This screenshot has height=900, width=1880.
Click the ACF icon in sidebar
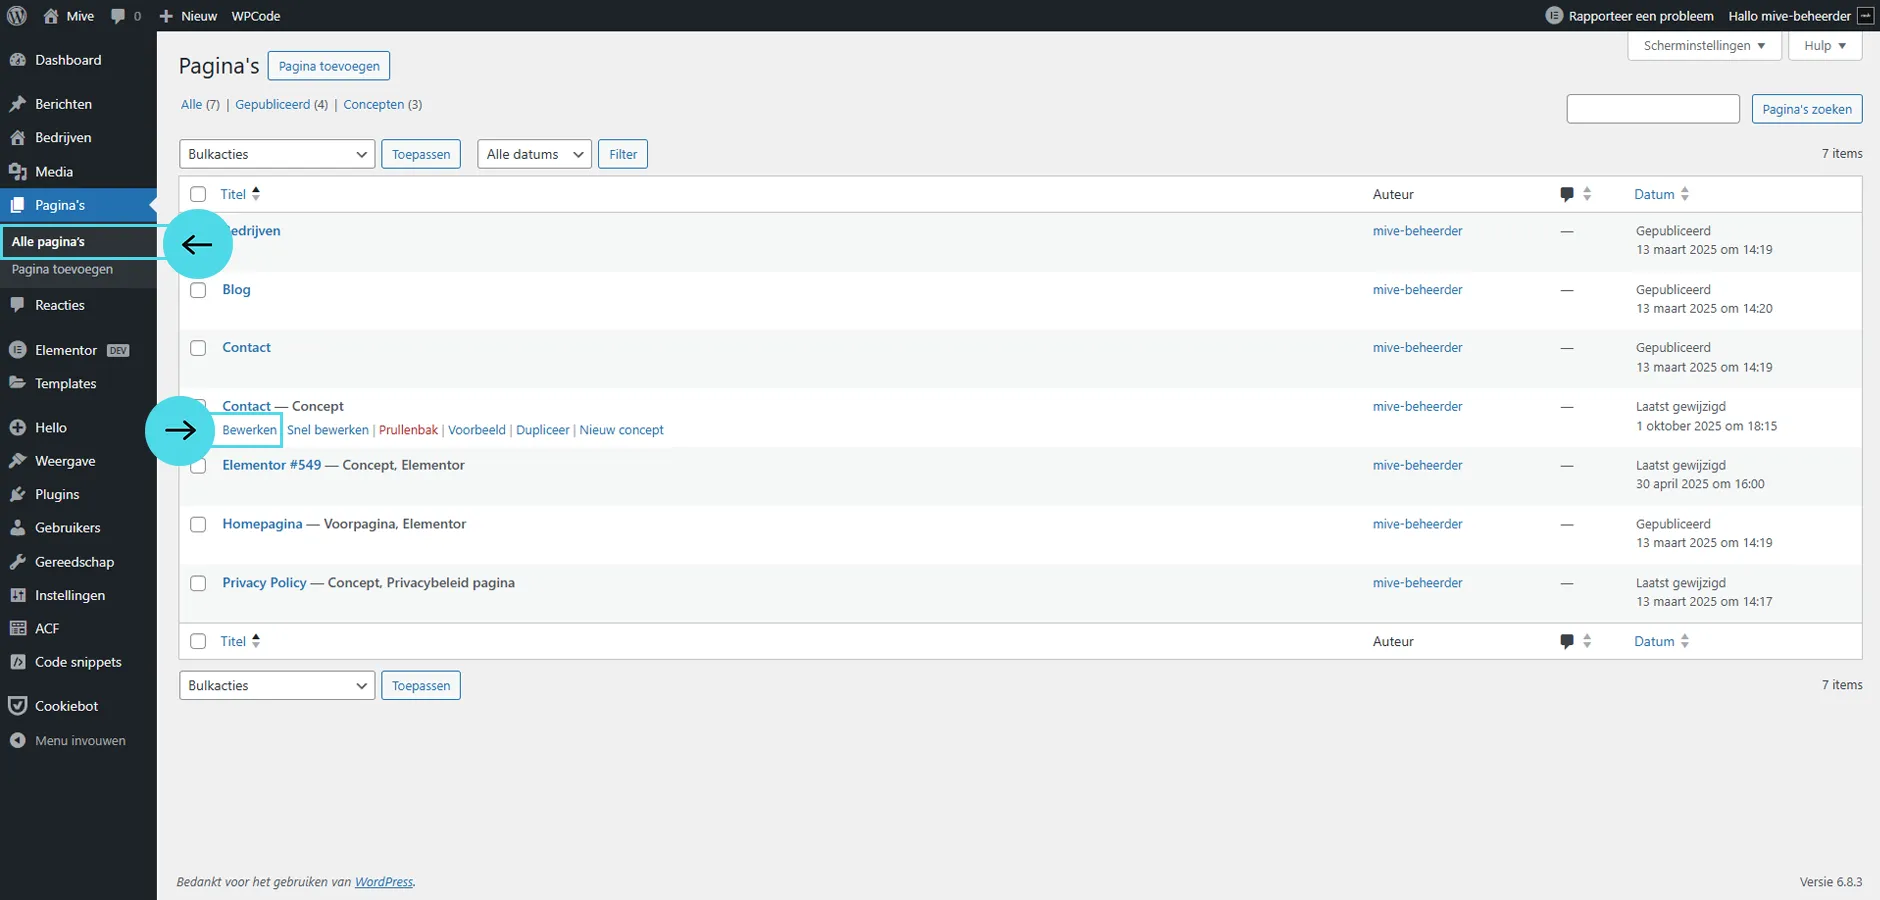(x=17, y=628)
